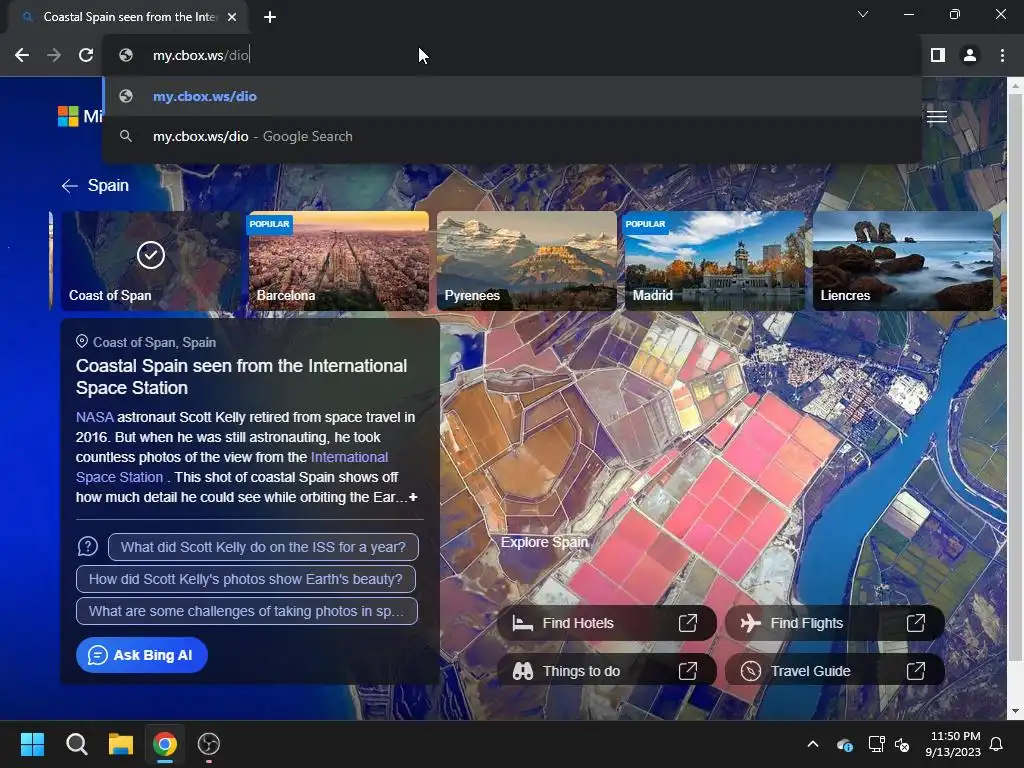
Task: Click the Coastal Spain headline text
Action: point(241,377)
